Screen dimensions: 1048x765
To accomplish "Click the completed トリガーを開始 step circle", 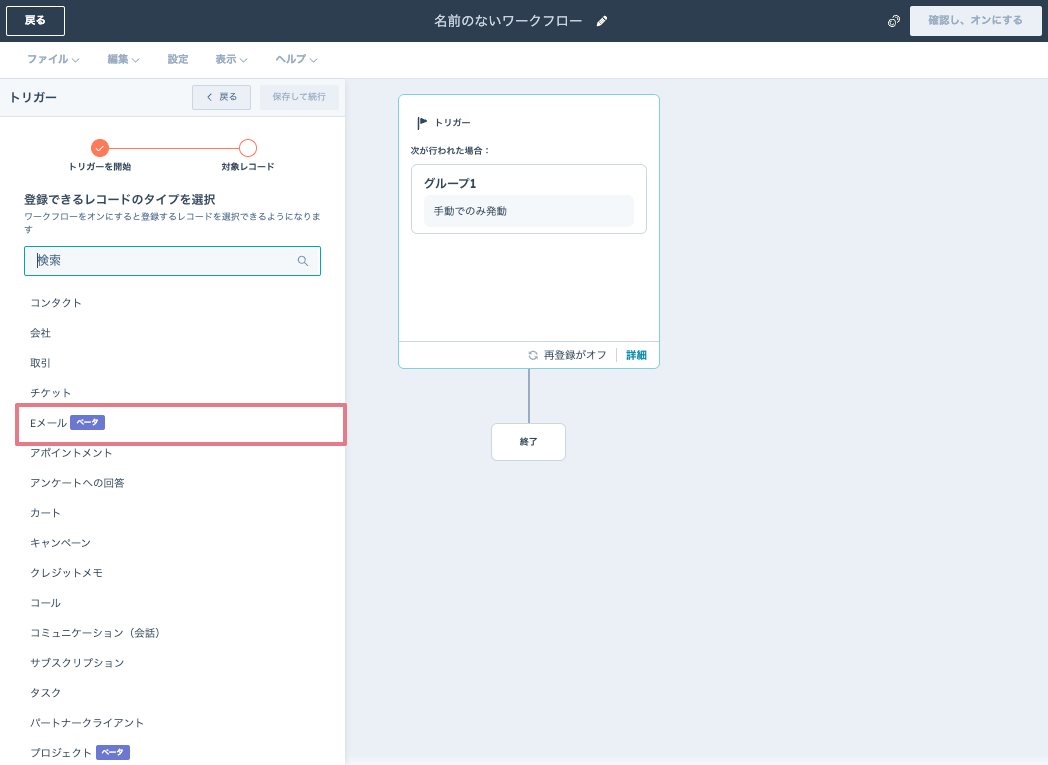I will pos(100,148).
